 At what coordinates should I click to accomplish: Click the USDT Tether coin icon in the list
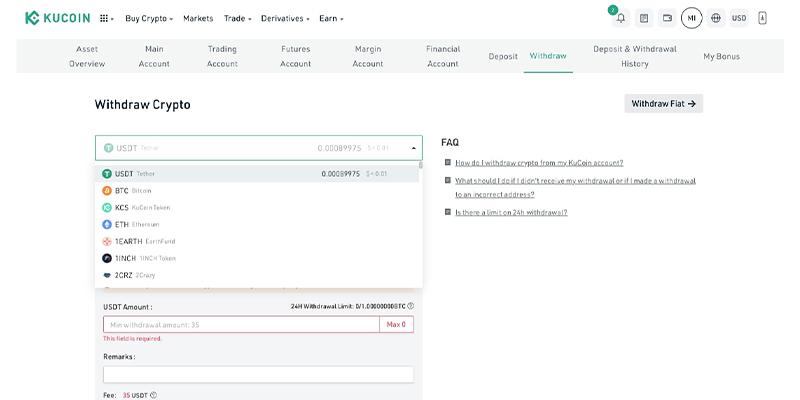click(x=107, y=173)
